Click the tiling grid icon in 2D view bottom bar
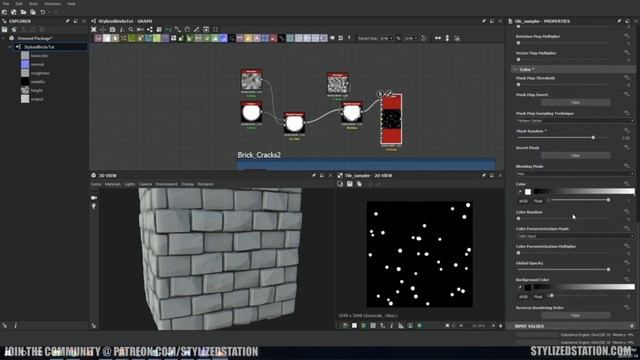This screenshot has width=640, height=360. 373,326
